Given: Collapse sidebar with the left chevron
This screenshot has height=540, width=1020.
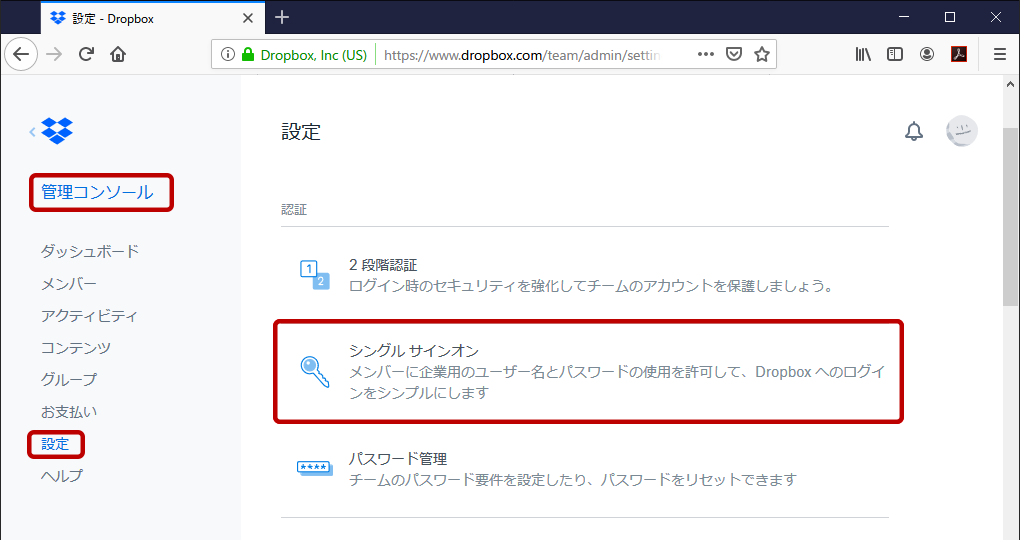Looking at the screenshot, I should [x=32, y=131].
